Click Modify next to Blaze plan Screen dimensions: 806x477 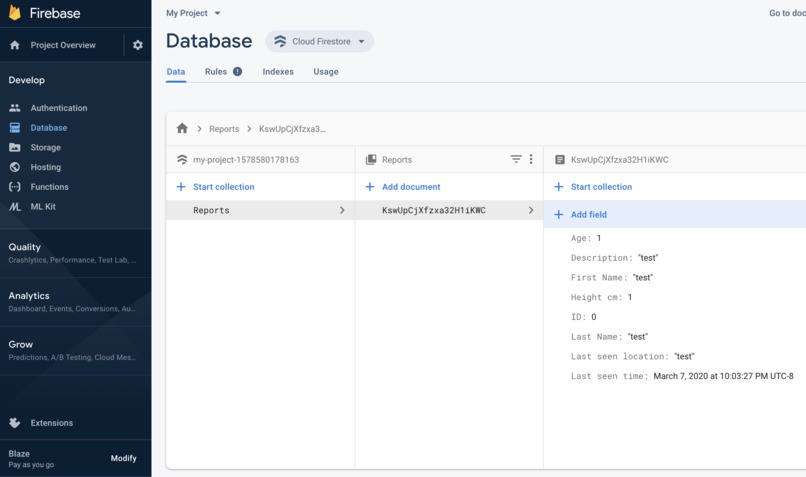coord(123,458)
